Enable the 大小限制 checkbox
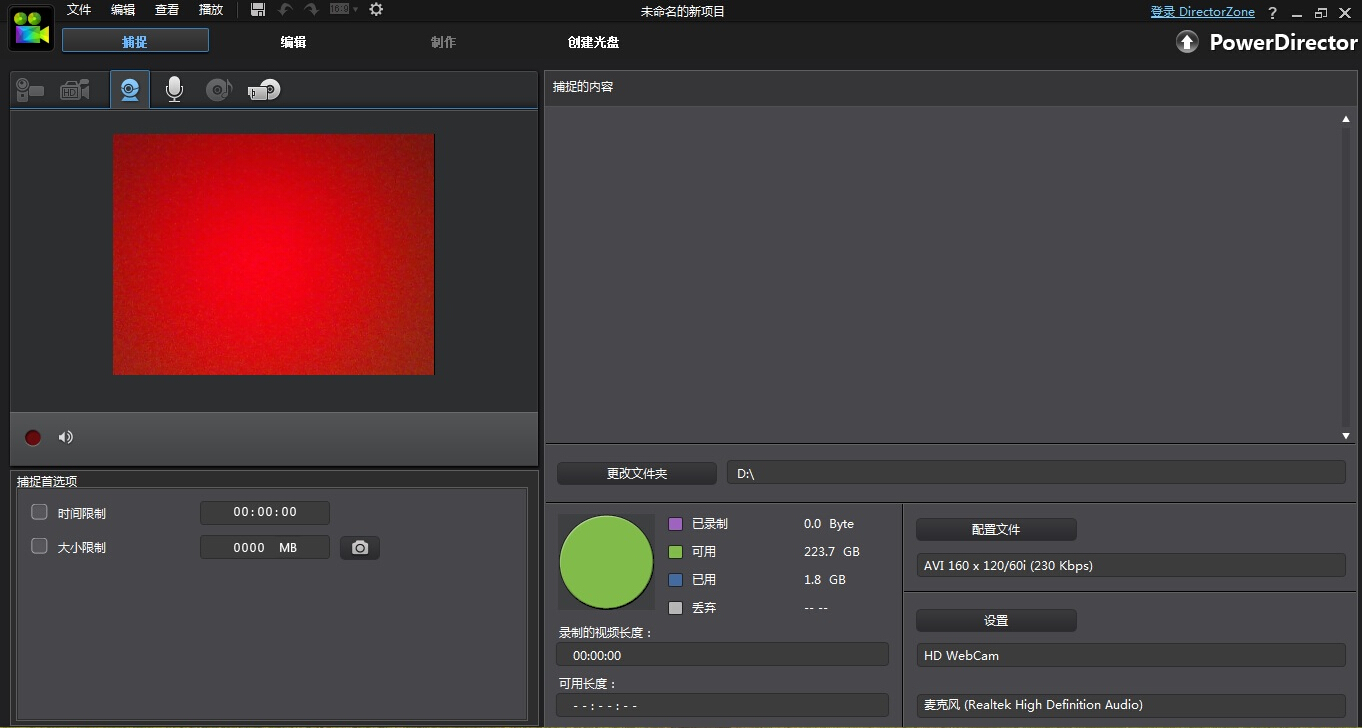 [39, 546]
